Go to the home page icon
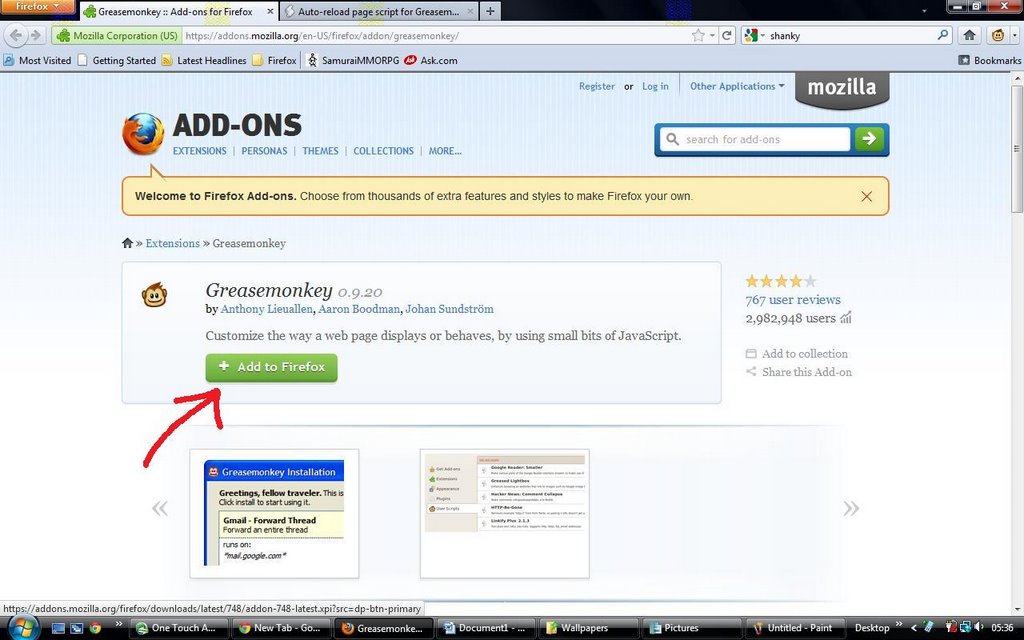 [x=969, y=35]
